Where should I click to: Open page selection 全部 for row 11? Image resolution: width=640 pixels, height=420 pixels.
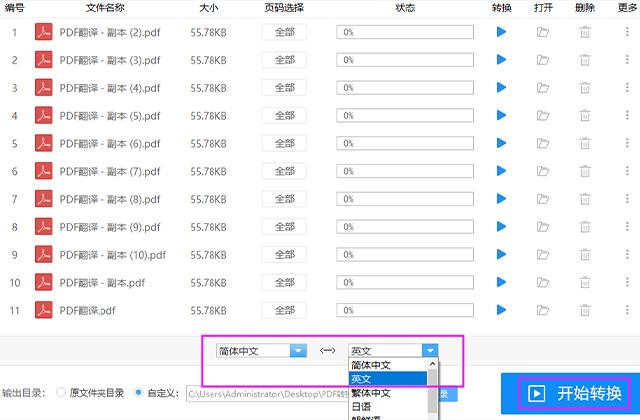pos(284,310)
